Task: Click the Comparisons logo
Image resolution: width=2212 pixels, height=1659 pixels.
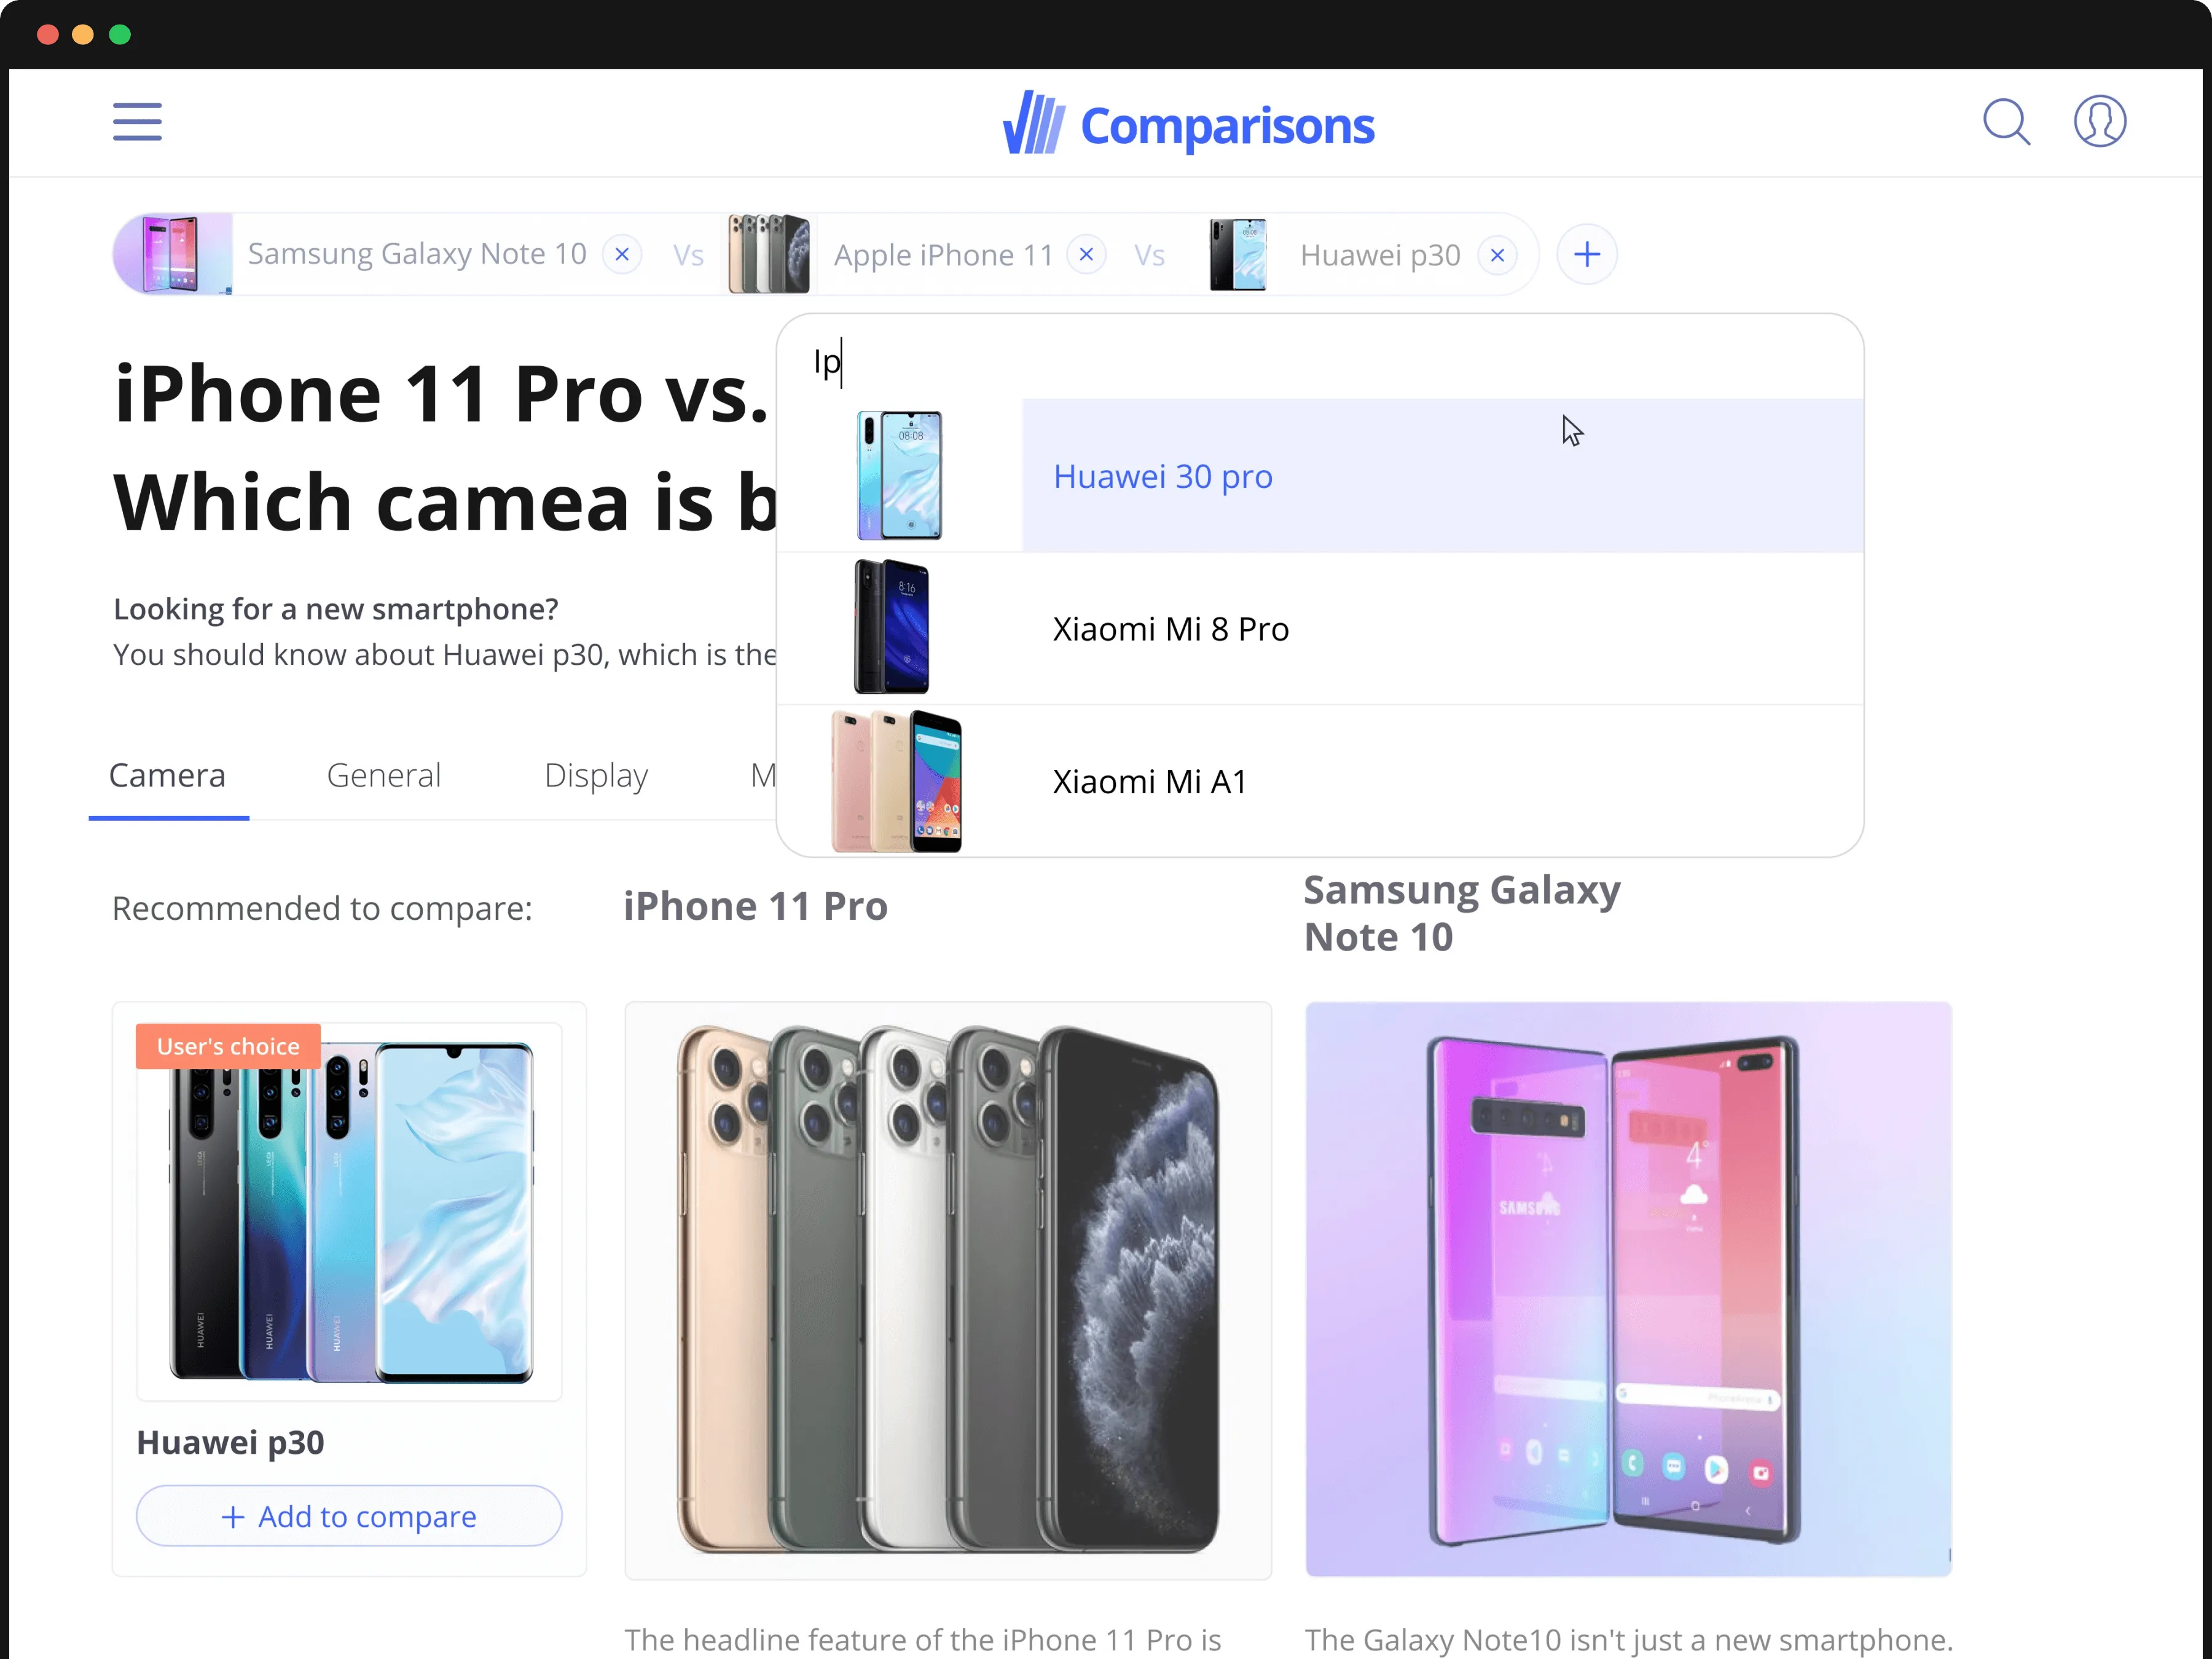Action: point(1189,124)
